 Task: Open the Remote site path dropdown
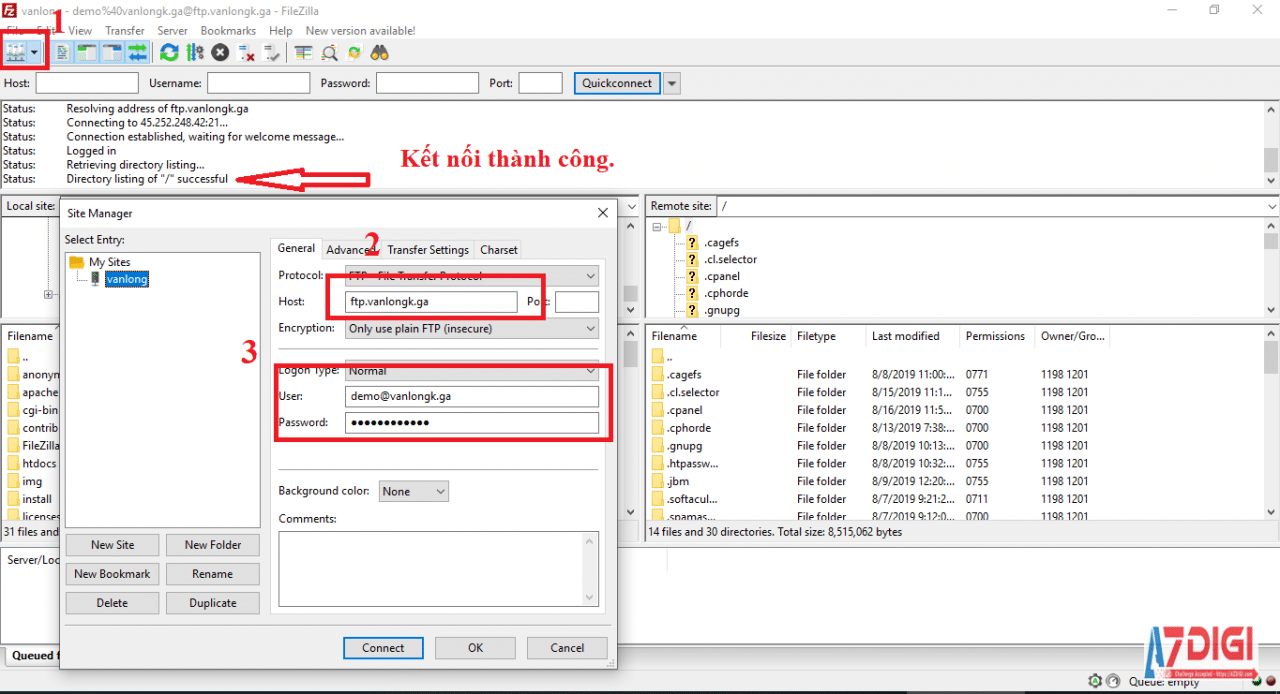click(1271, 206)
